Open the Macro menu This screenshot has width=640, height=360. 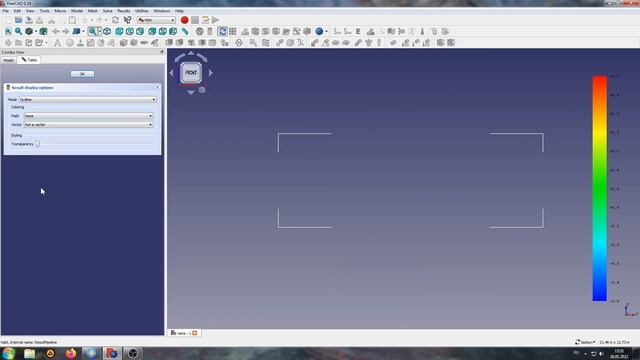pos(60,11)
